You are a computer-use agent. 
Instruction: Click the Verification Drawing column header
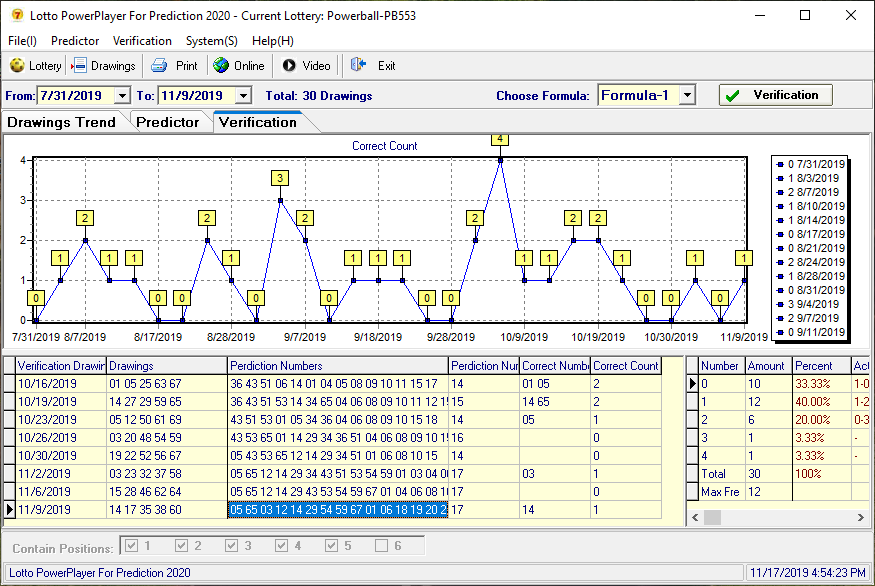[x=61, y=366]
